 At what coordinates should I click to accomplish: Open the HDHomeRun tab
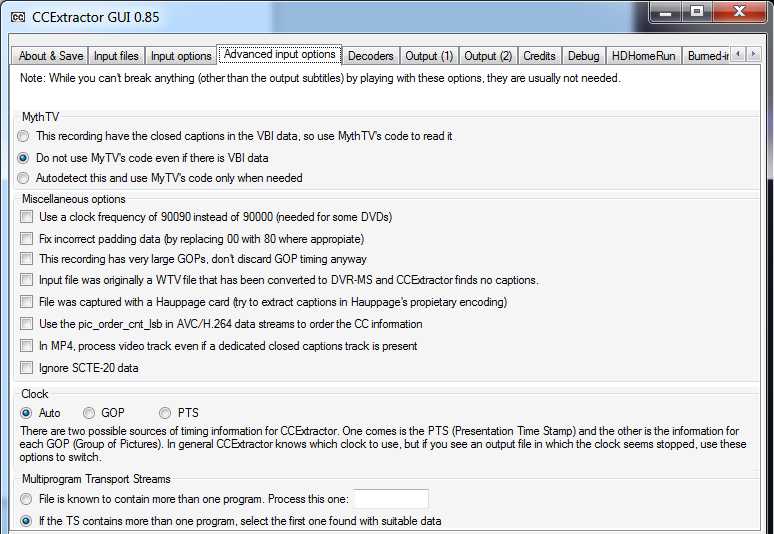tap(643, 56)
